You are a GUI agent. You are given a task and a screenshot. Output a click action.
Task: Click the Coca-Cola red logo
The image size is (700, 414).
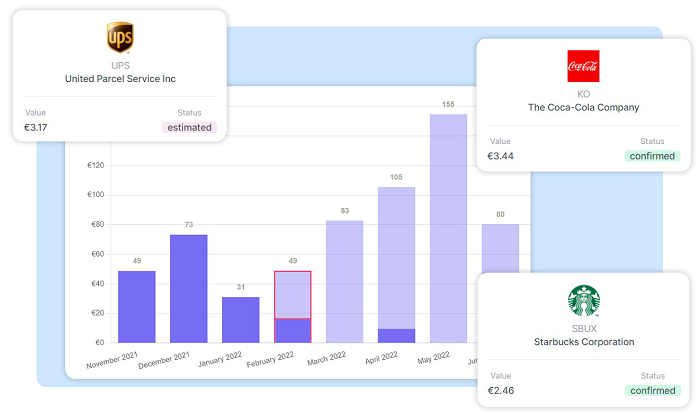pyautogui.click(x=583, y=67)
